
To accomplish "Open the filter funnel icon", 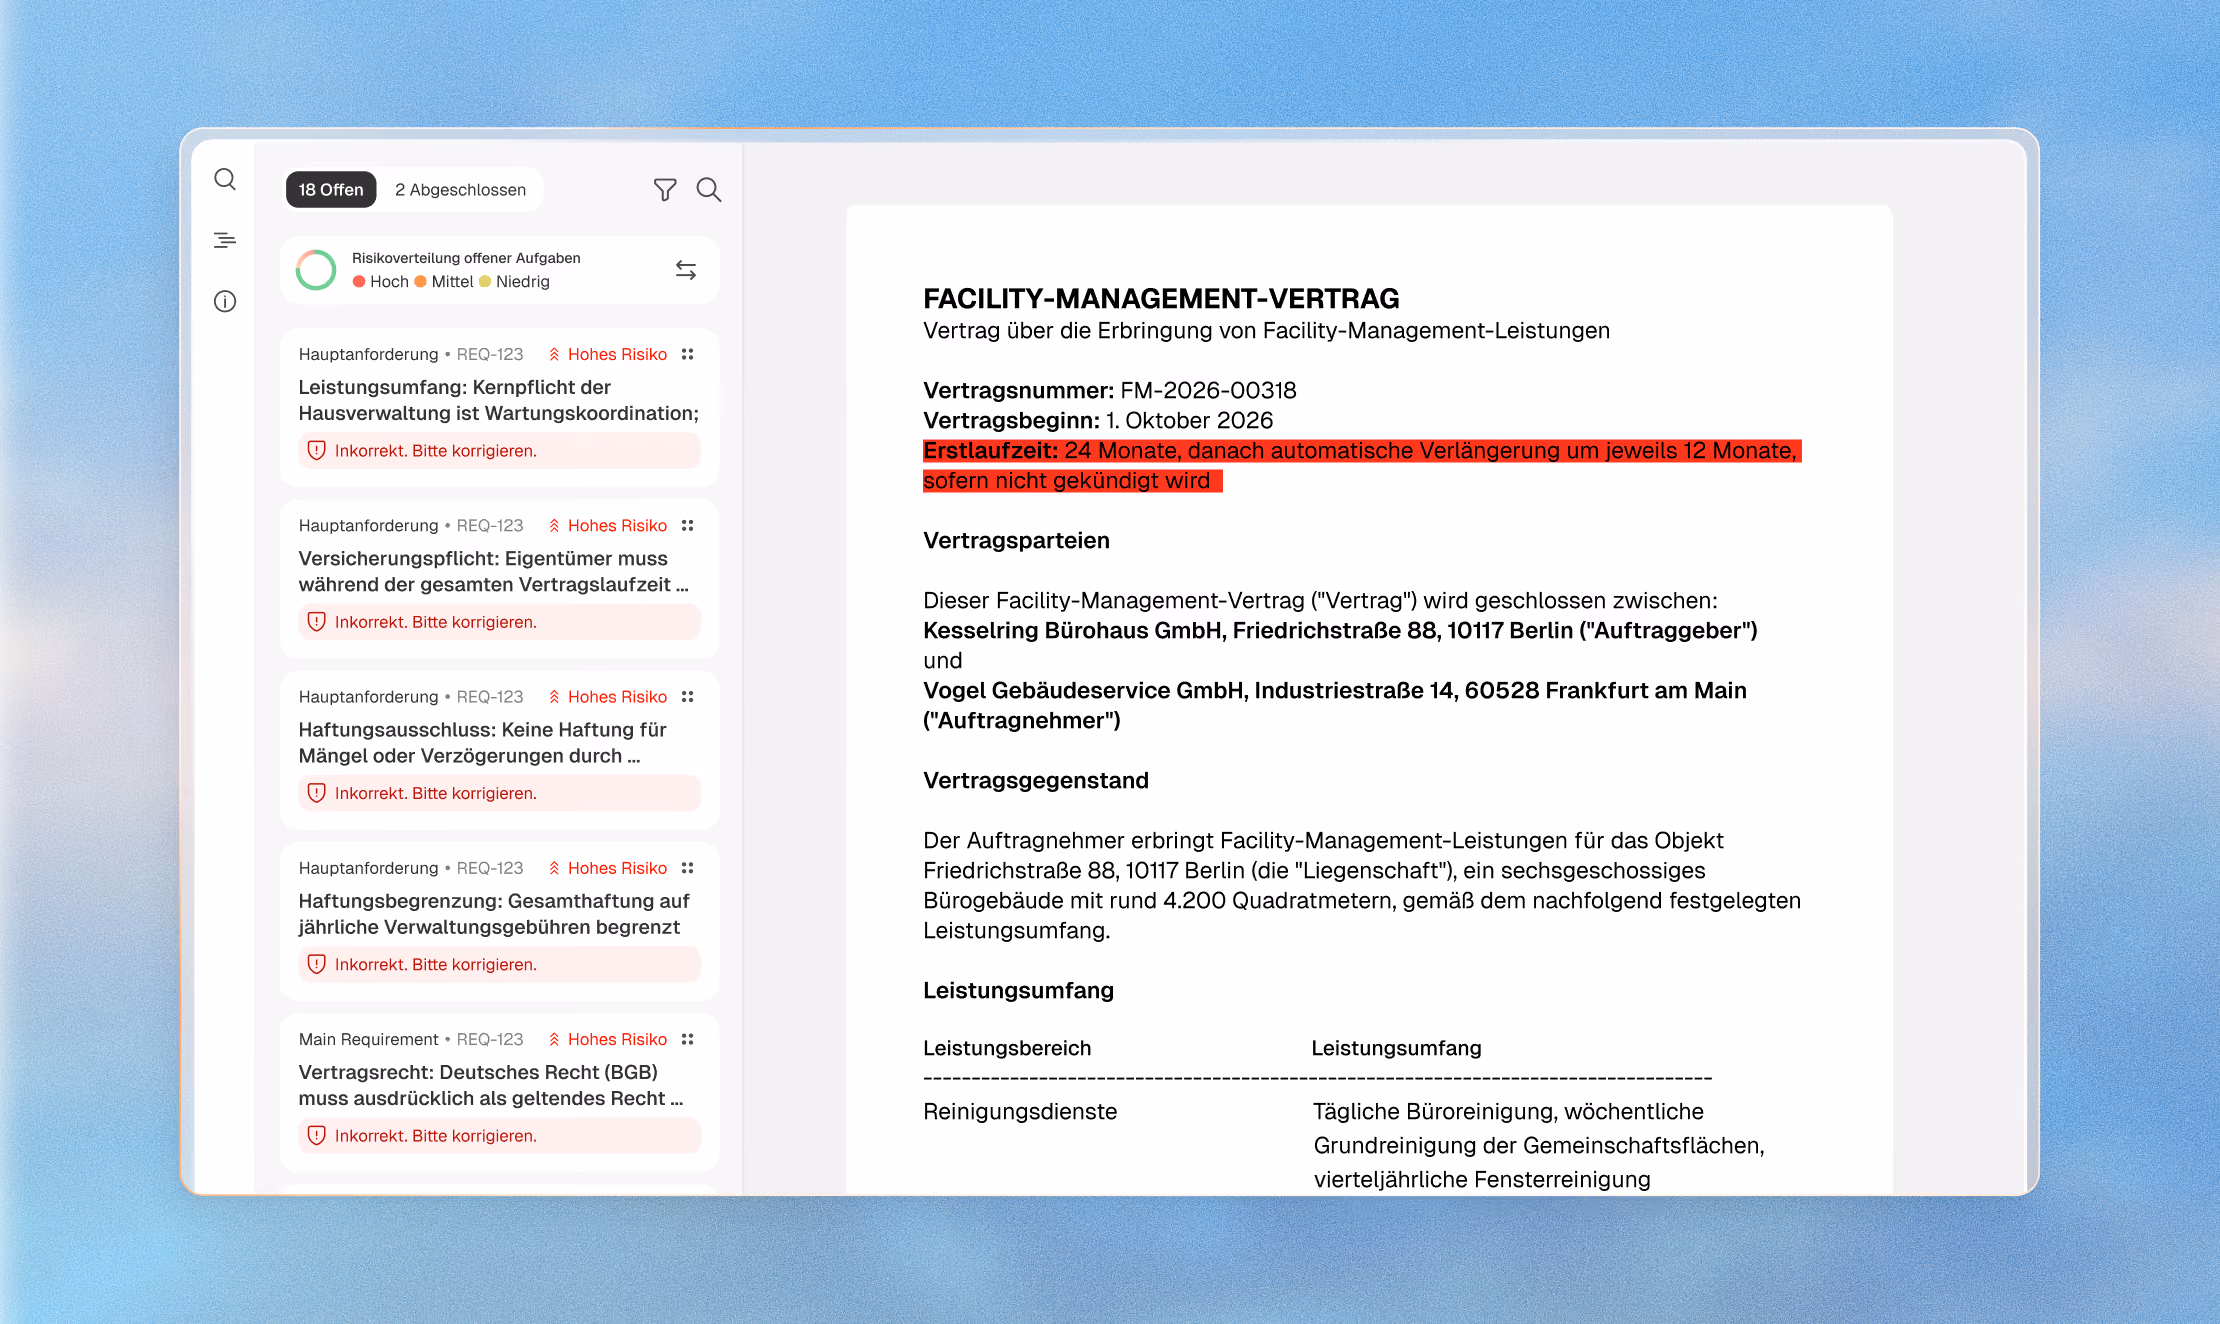I will [665, 190].
